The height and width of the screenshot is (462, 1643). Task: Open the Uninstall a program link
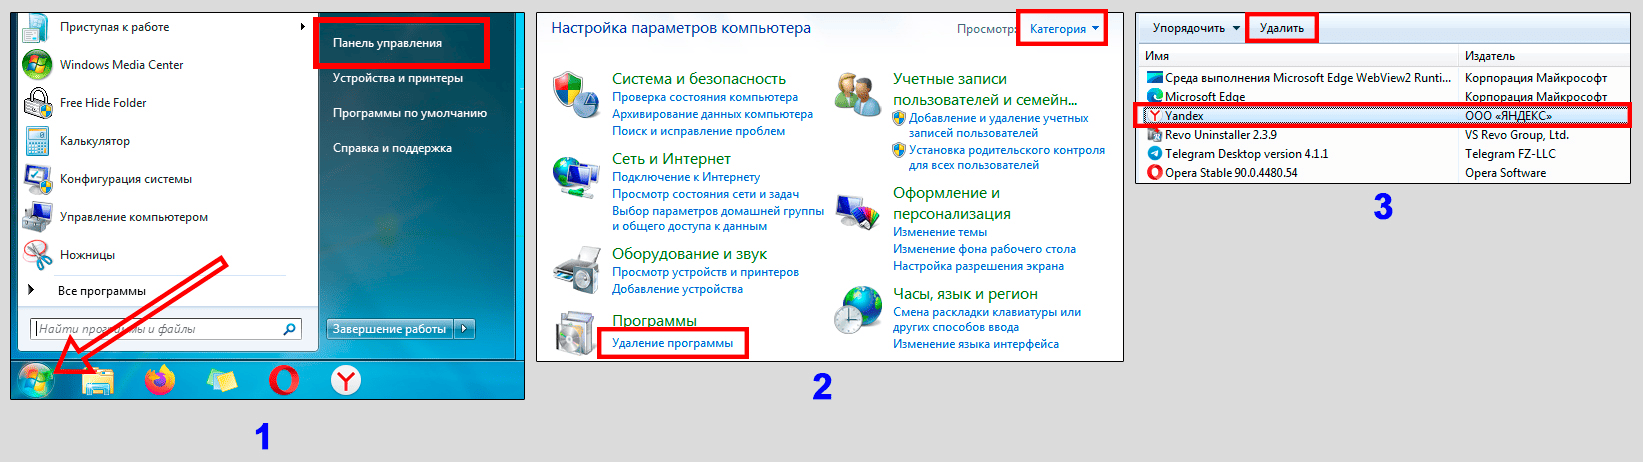[672, 343]
